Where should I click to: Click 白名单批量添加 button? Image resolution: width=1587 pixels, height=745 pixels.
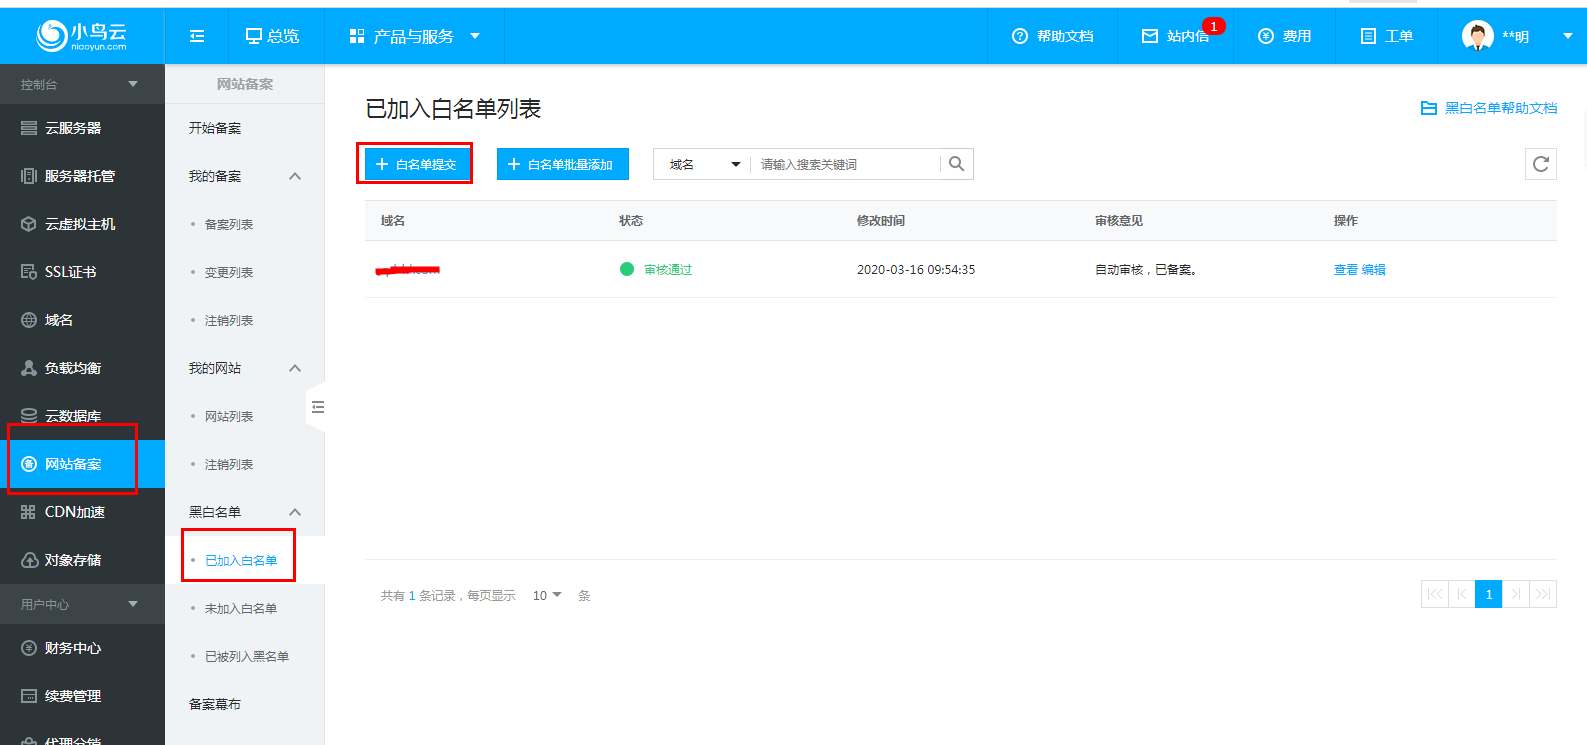(x=562, y=164)
